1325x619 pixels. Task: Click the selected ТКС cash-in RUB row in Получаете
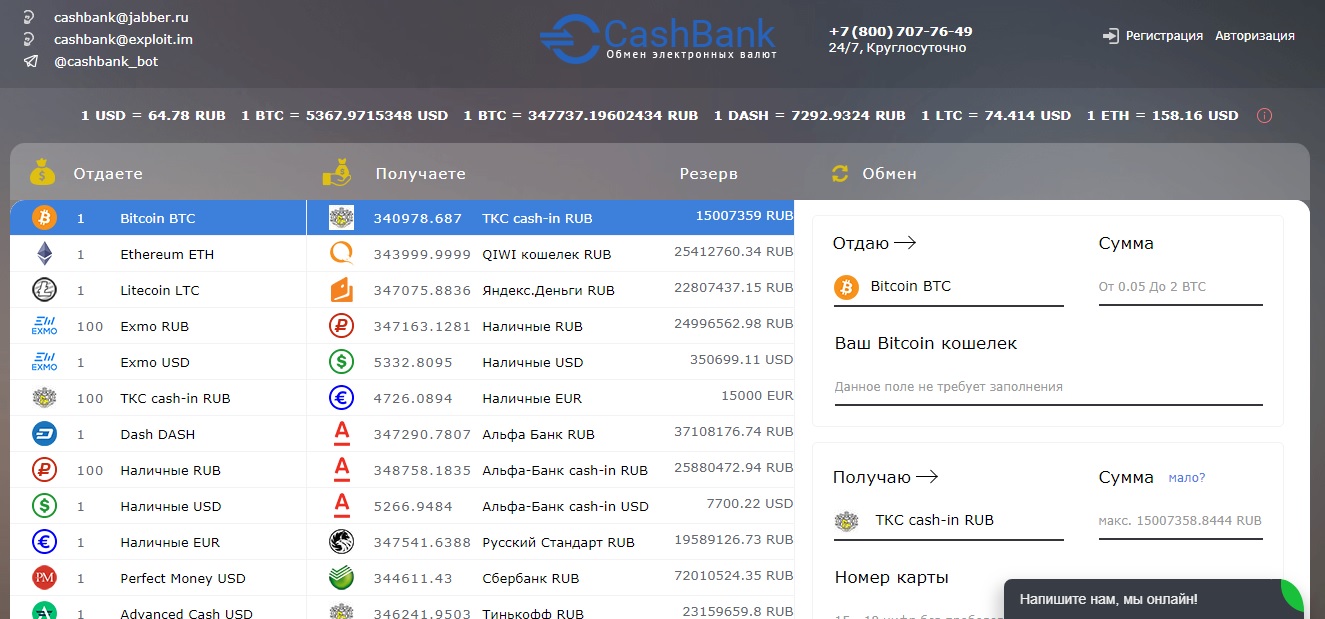tap(551, 218)
